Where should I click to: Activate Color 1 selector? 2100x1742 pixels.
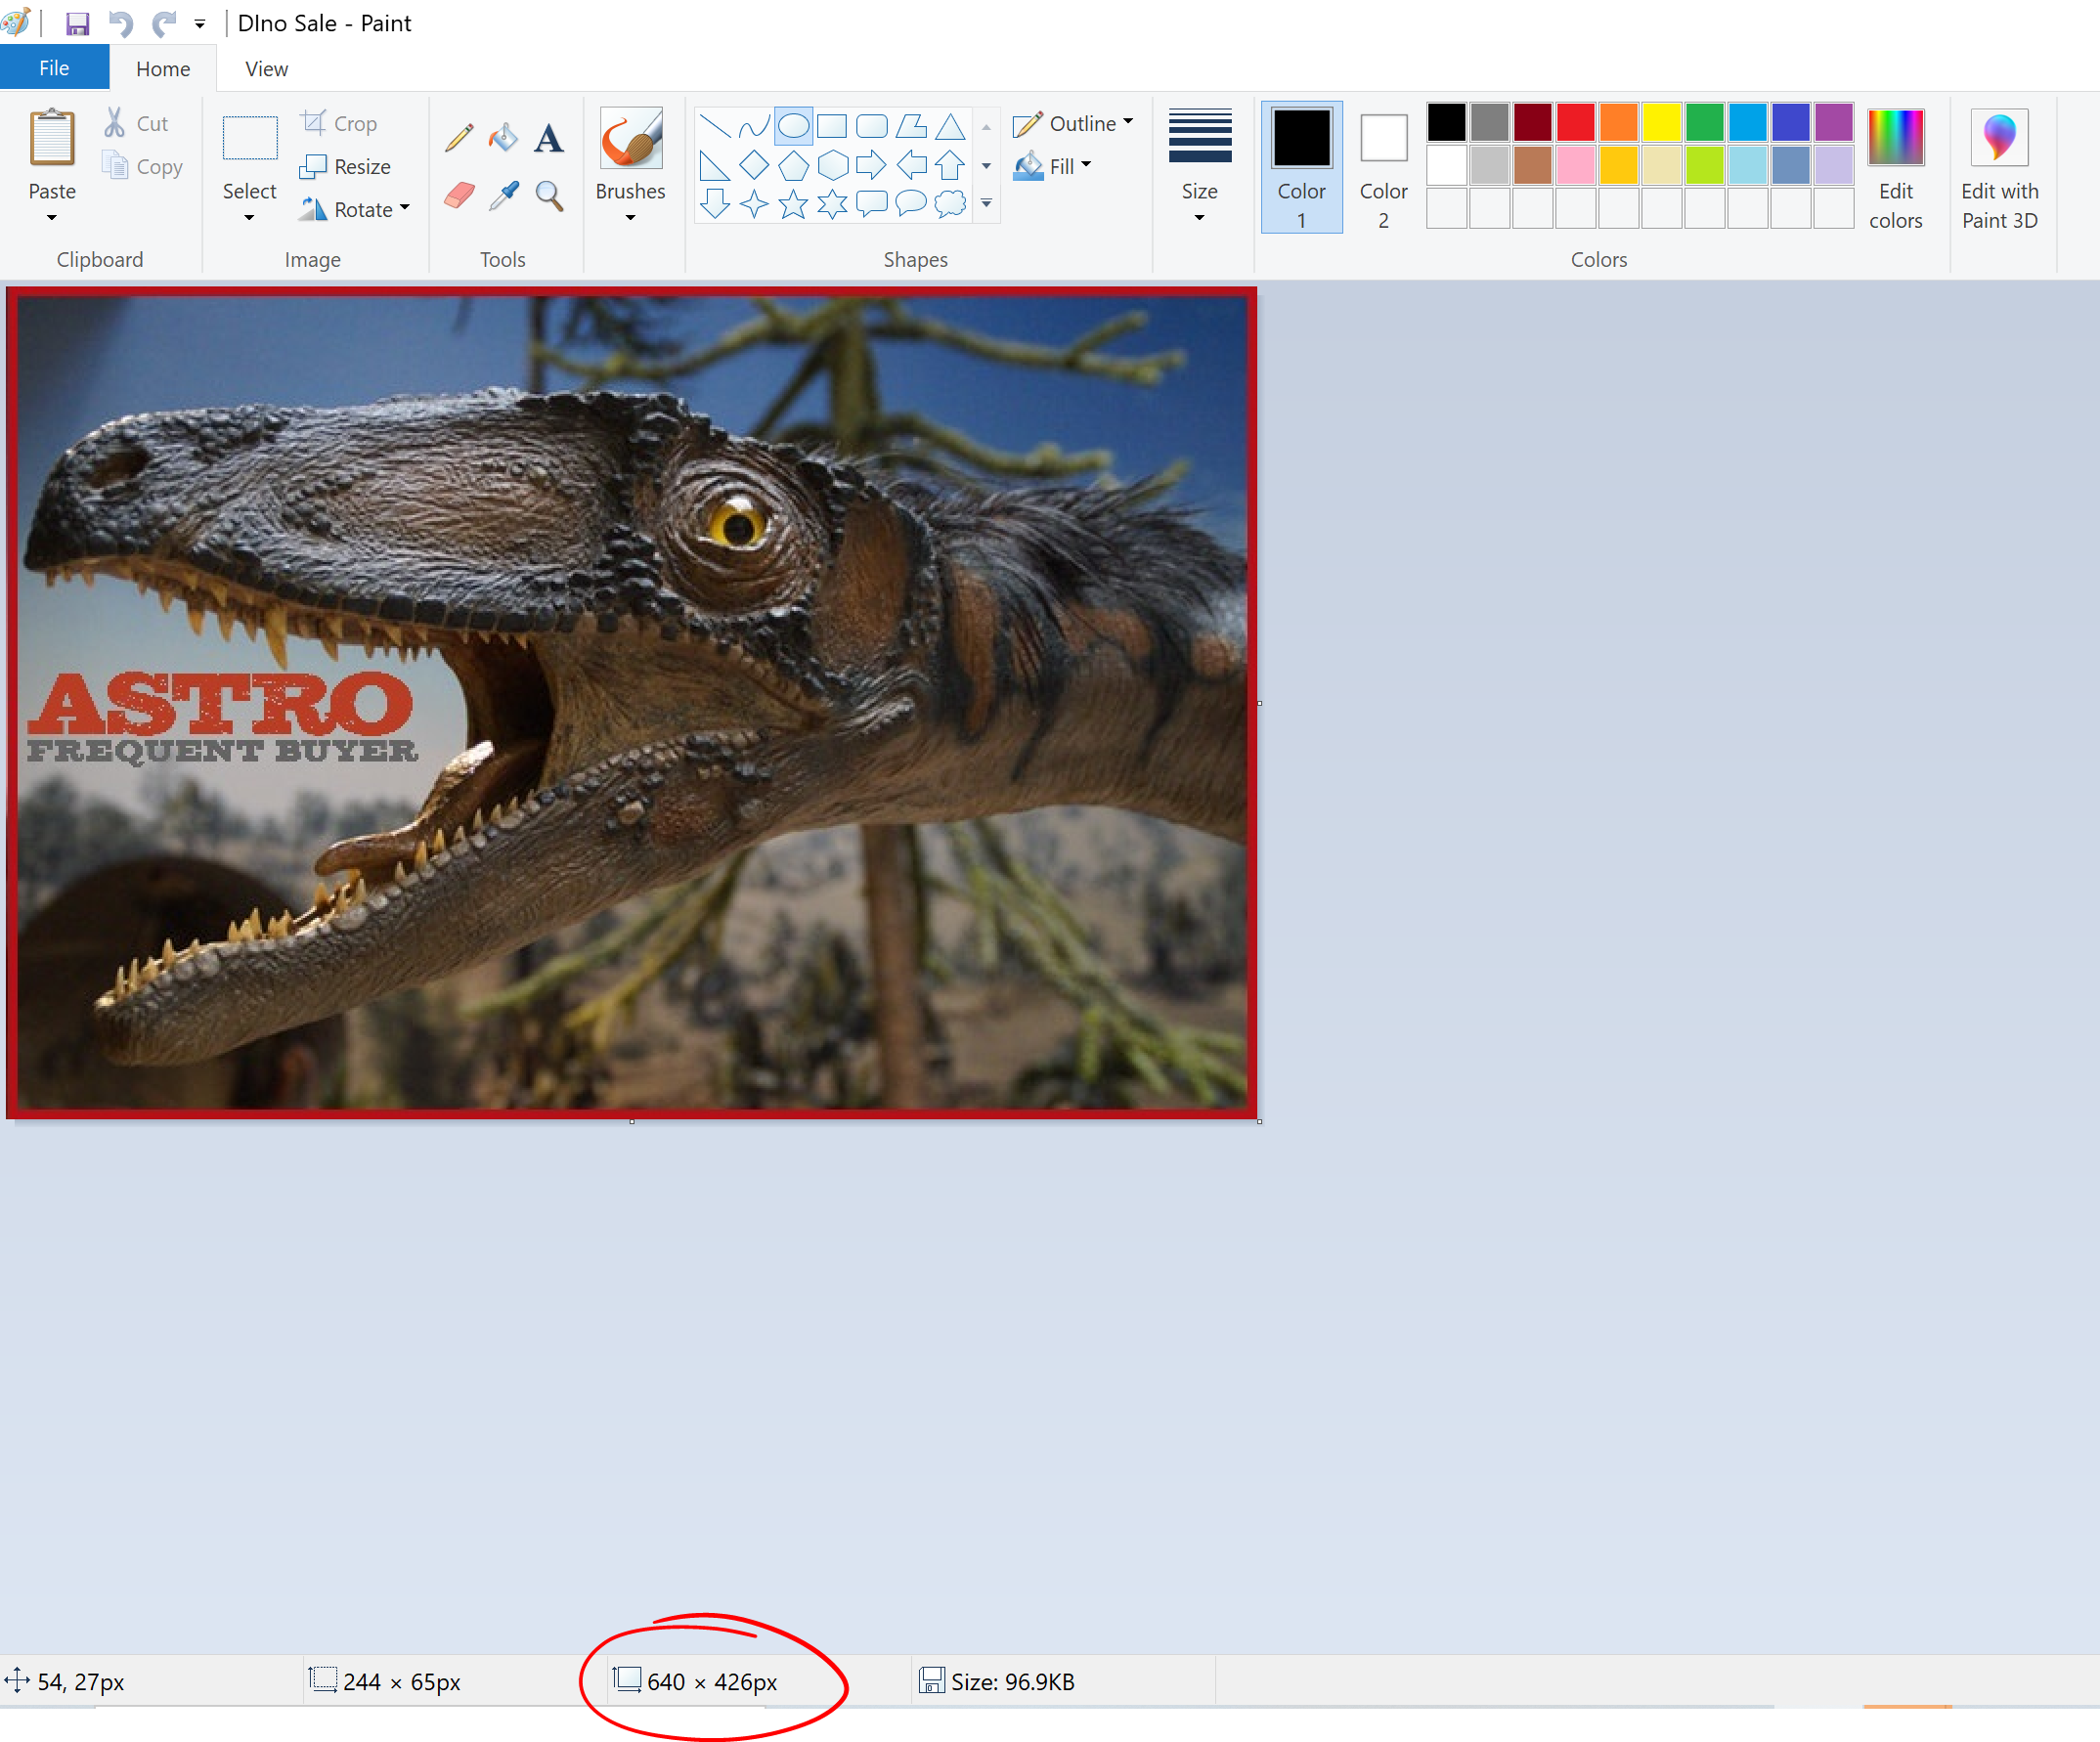(1301, 167)
